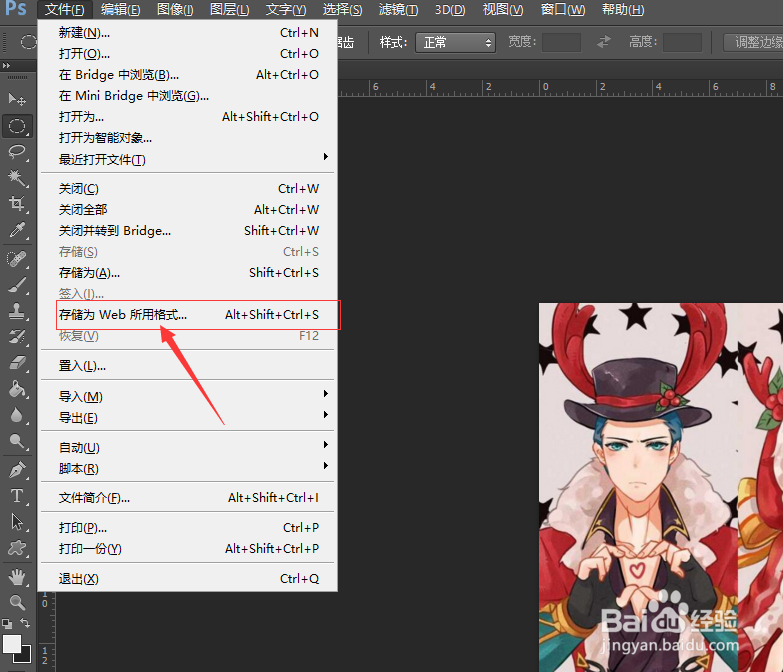Open the 图层 menu
Screen dimensions: 783x672
[229, 9]
